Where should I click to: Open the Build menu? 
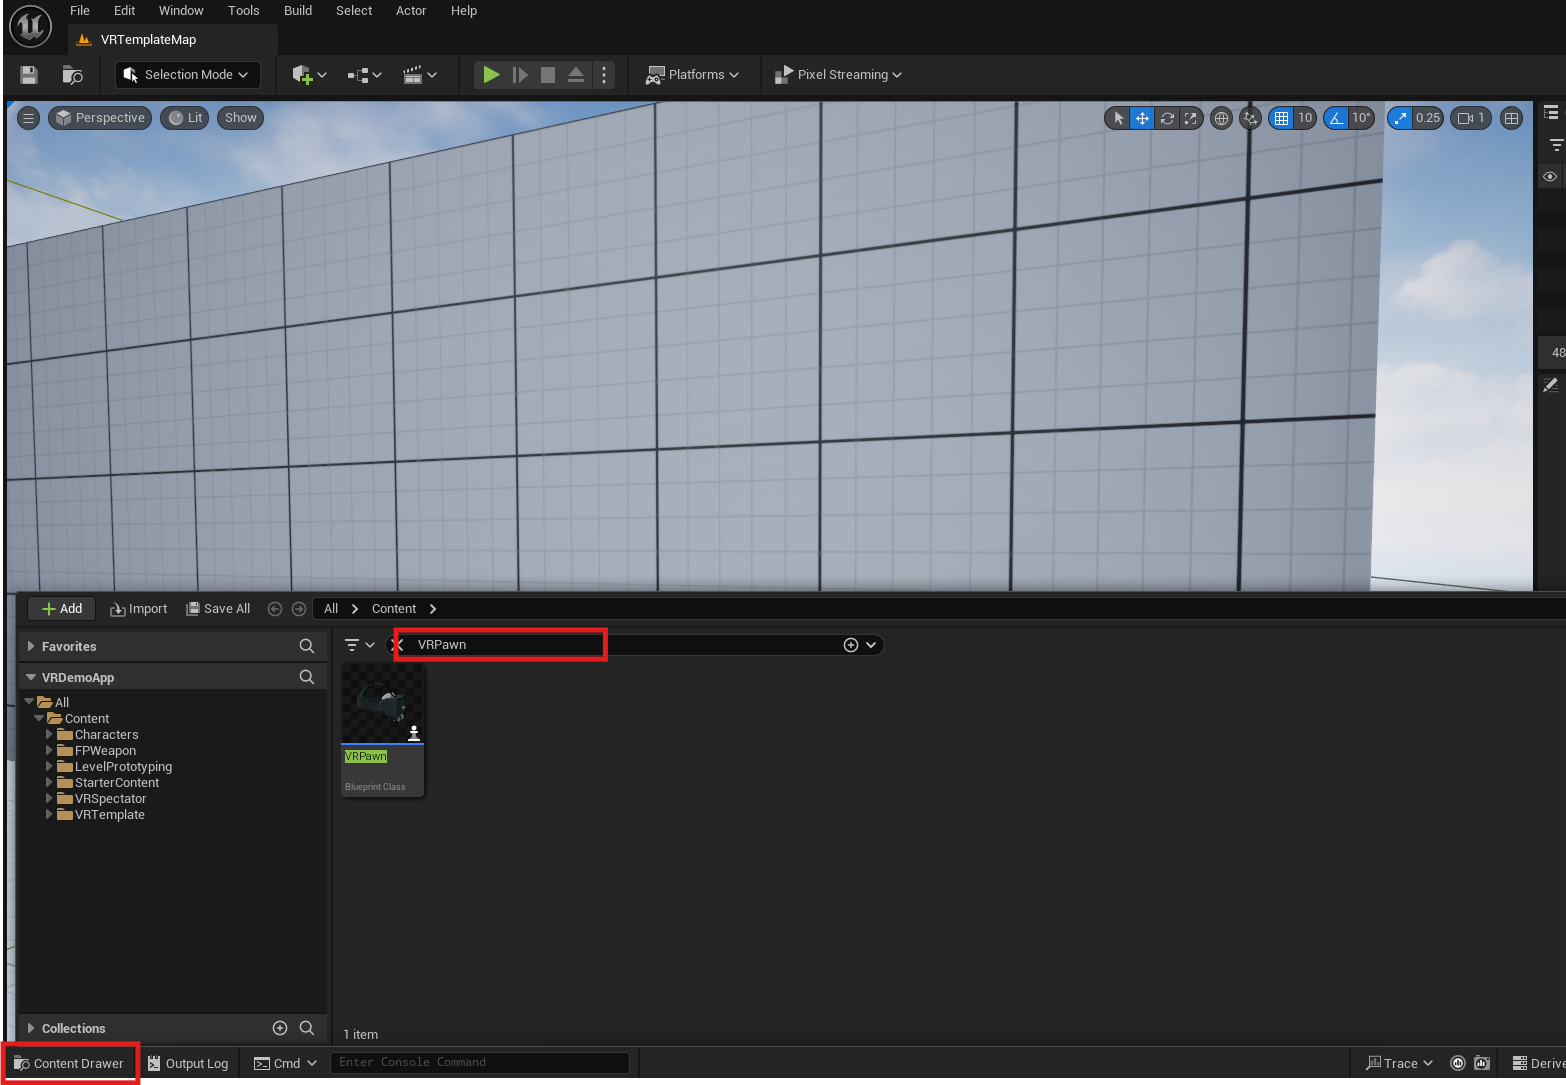click(298, 11)
